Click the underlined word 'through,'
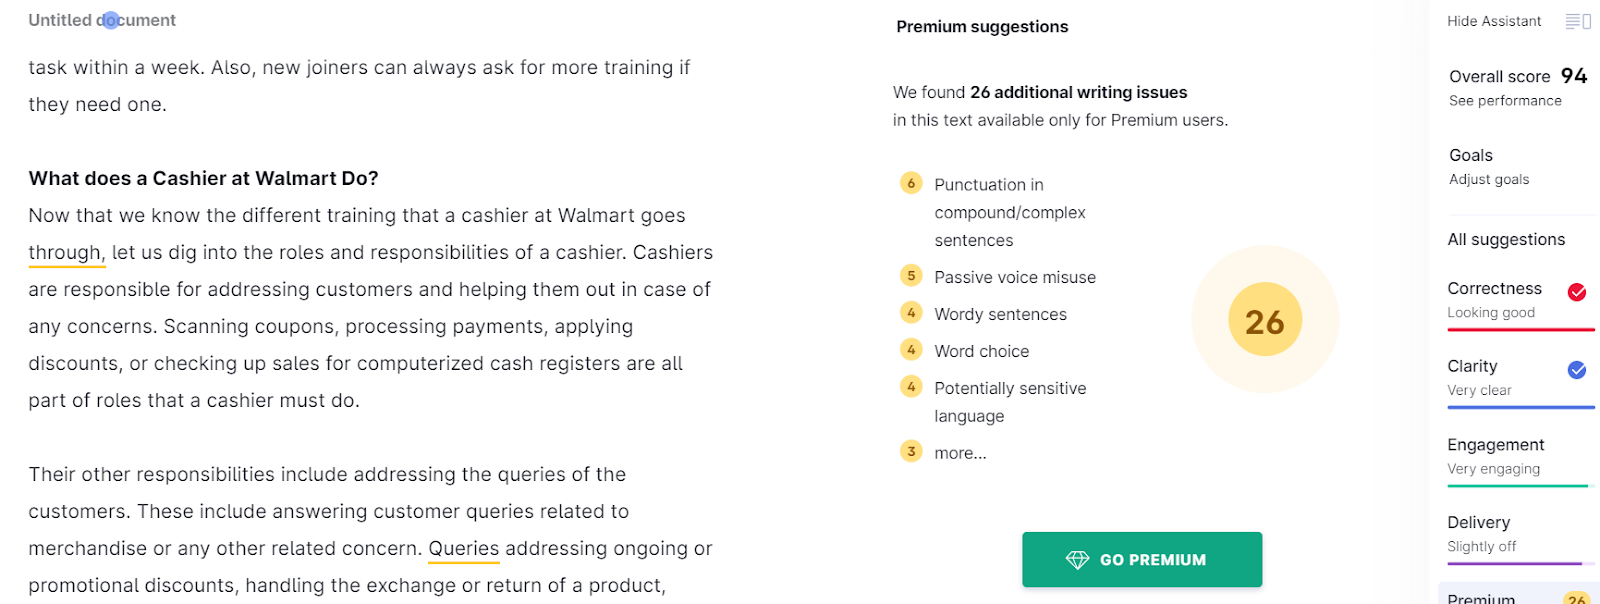 tap(66, 253)
